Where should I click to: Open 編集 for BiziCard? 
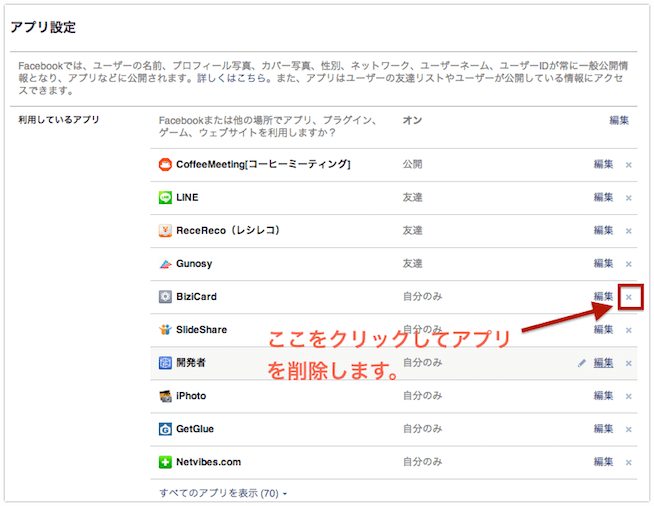coord(604,297)
